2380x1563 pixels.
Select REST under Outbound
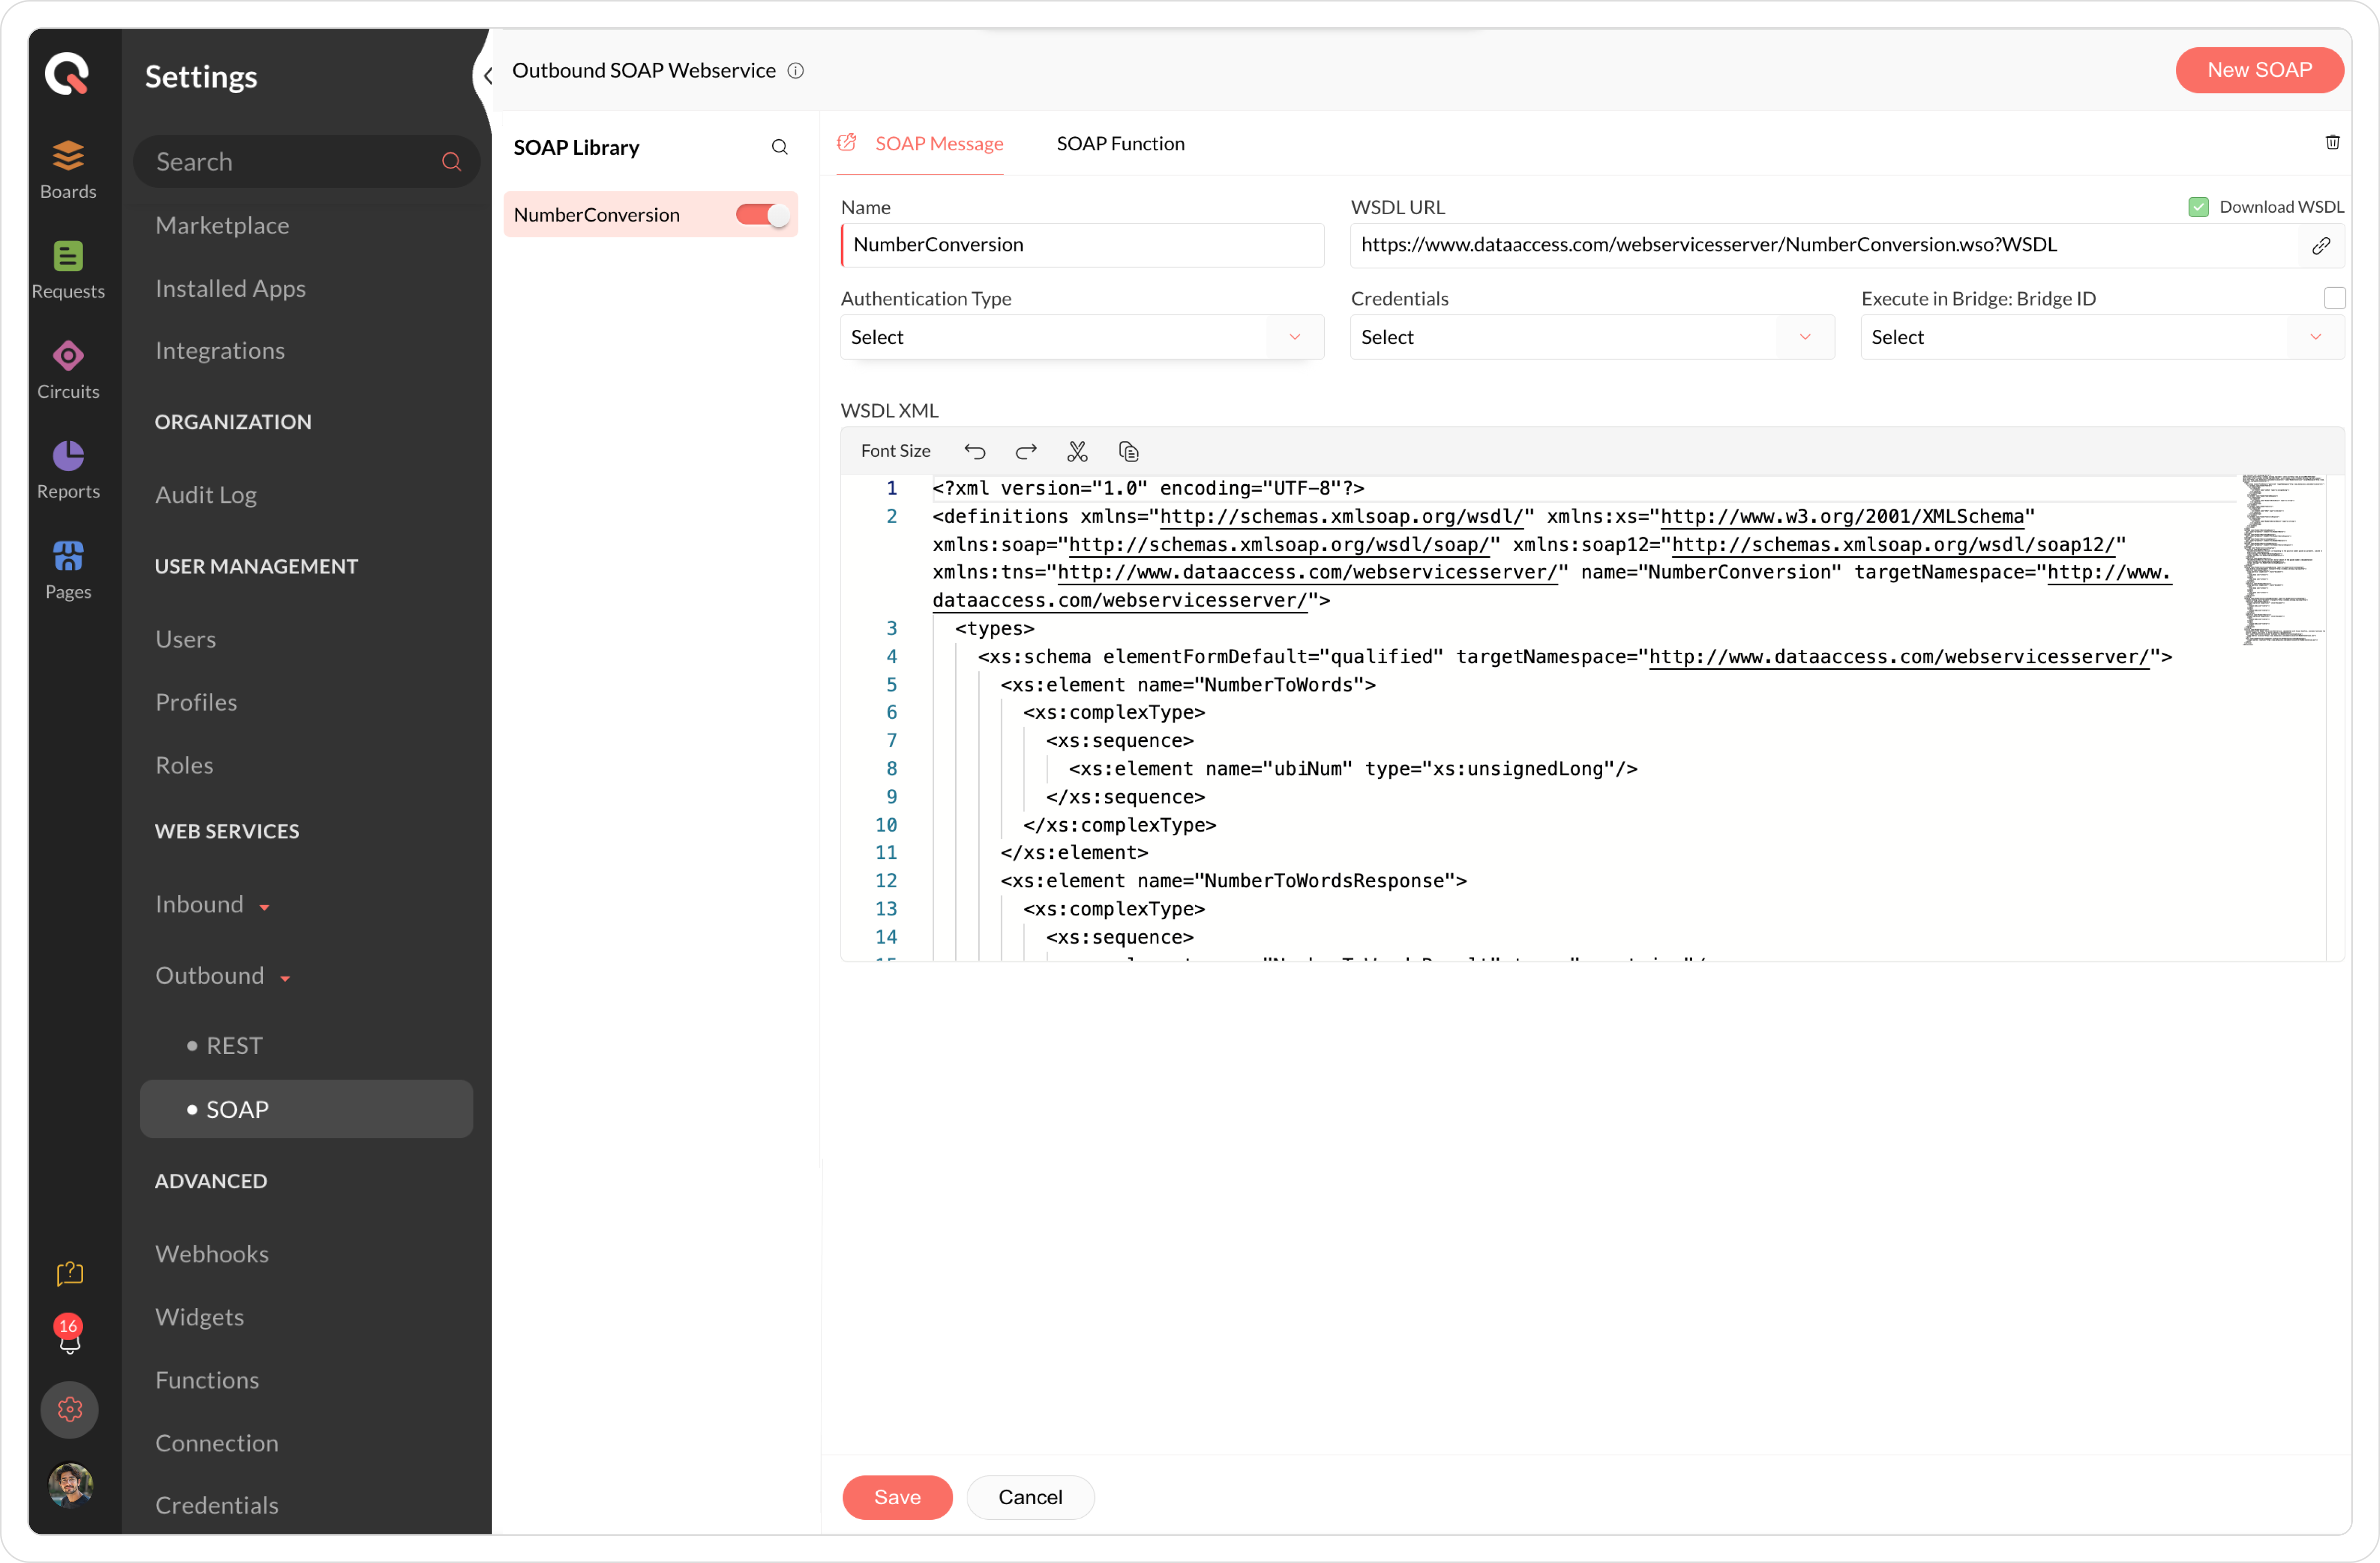pos(234,1045)
